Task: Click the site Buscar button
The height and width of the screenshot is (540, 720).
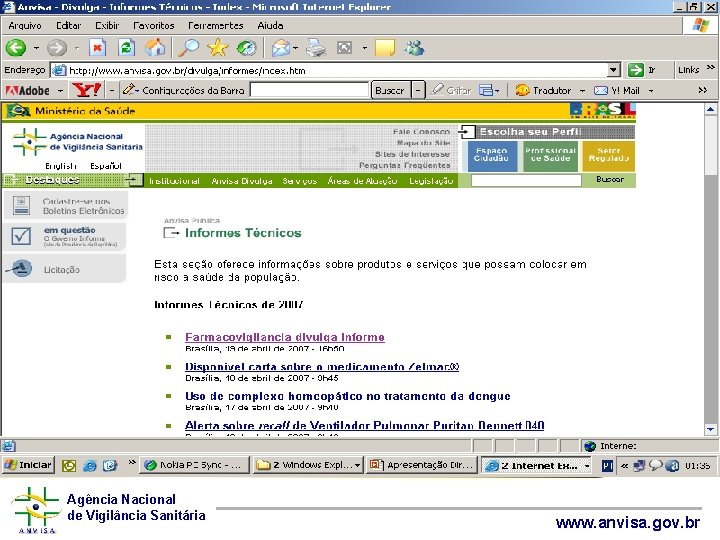Action: 609,180
